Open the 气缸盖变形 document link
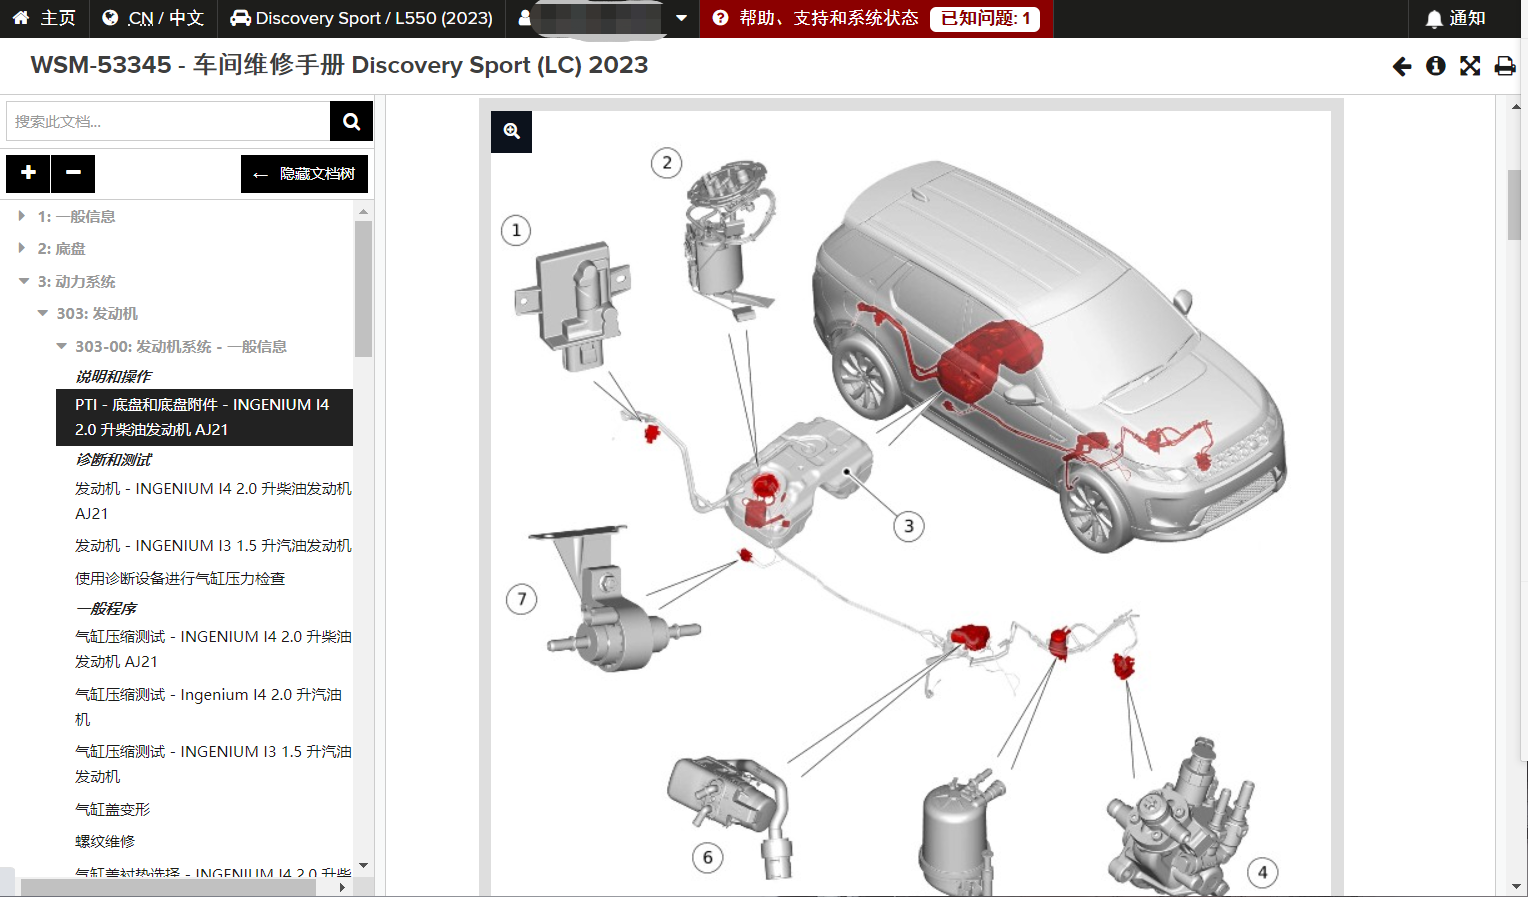 click(112, 809)
